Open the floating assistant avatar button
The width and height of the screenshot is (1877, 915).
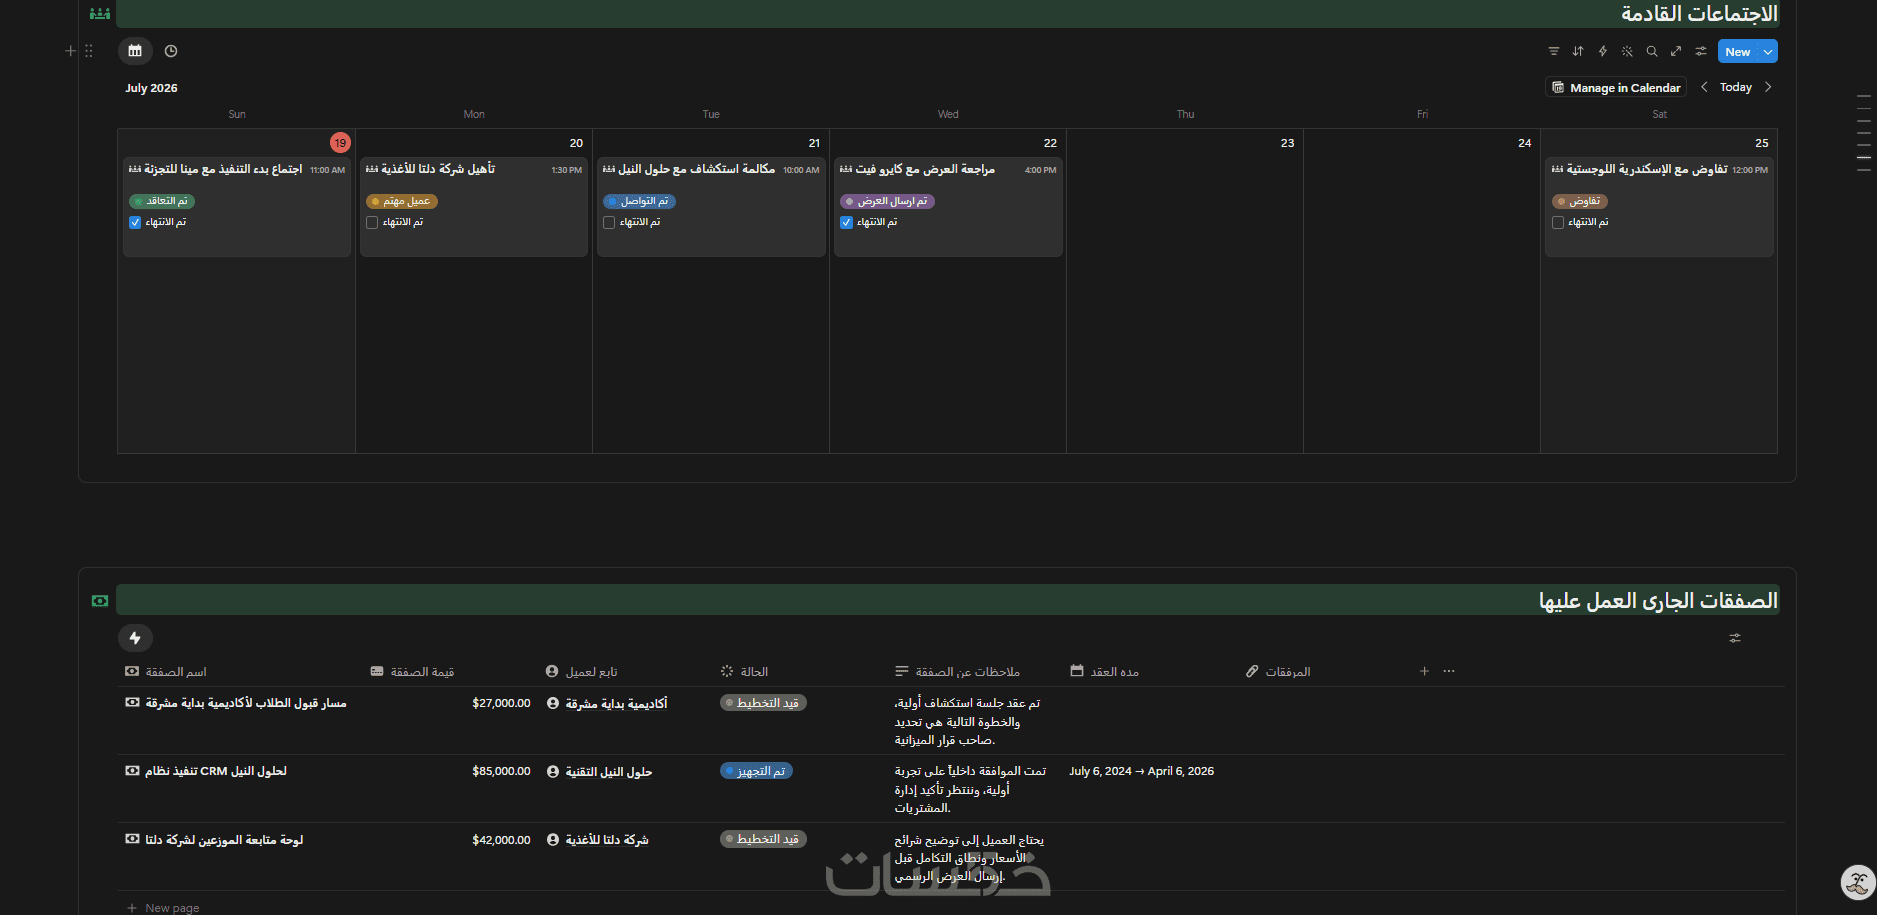pyautogui.click(x=1858, y=883)
